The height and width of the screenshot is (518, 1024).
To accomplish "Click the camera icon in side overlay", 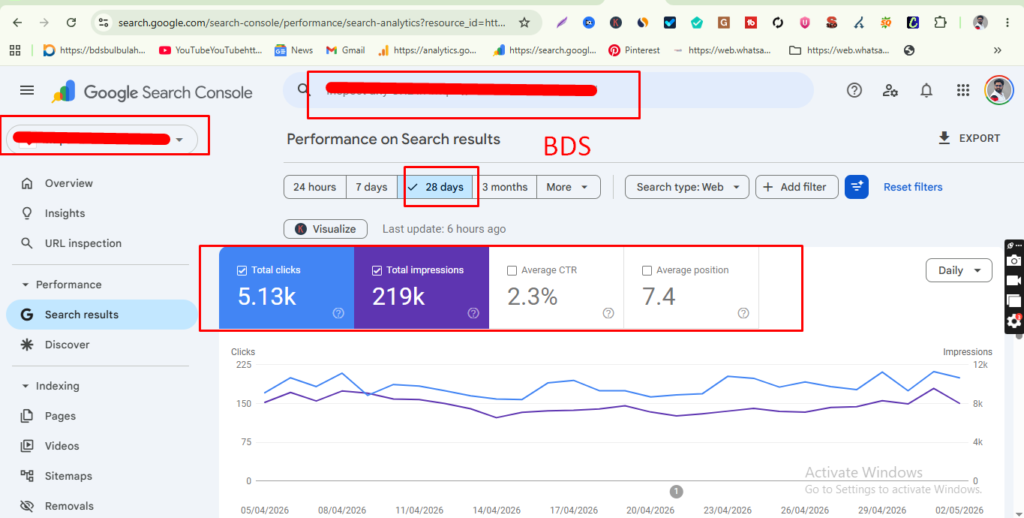I will click(x=1014, y=261).
